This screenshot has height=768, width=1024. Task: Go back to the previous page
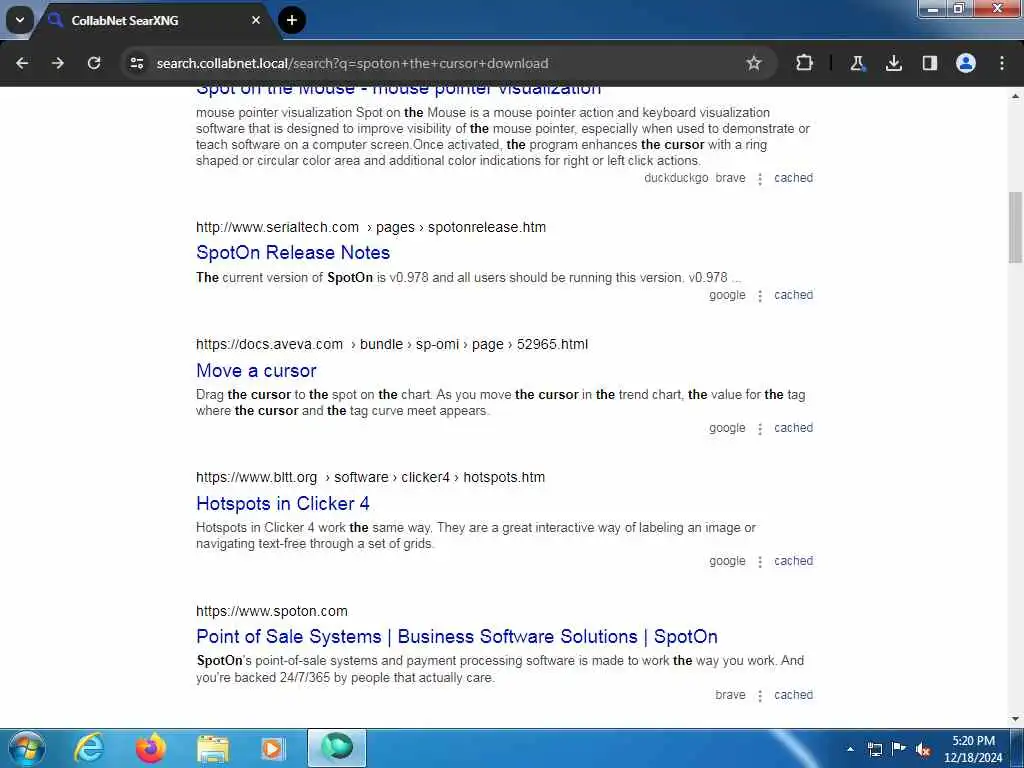(x=22, y=63)
